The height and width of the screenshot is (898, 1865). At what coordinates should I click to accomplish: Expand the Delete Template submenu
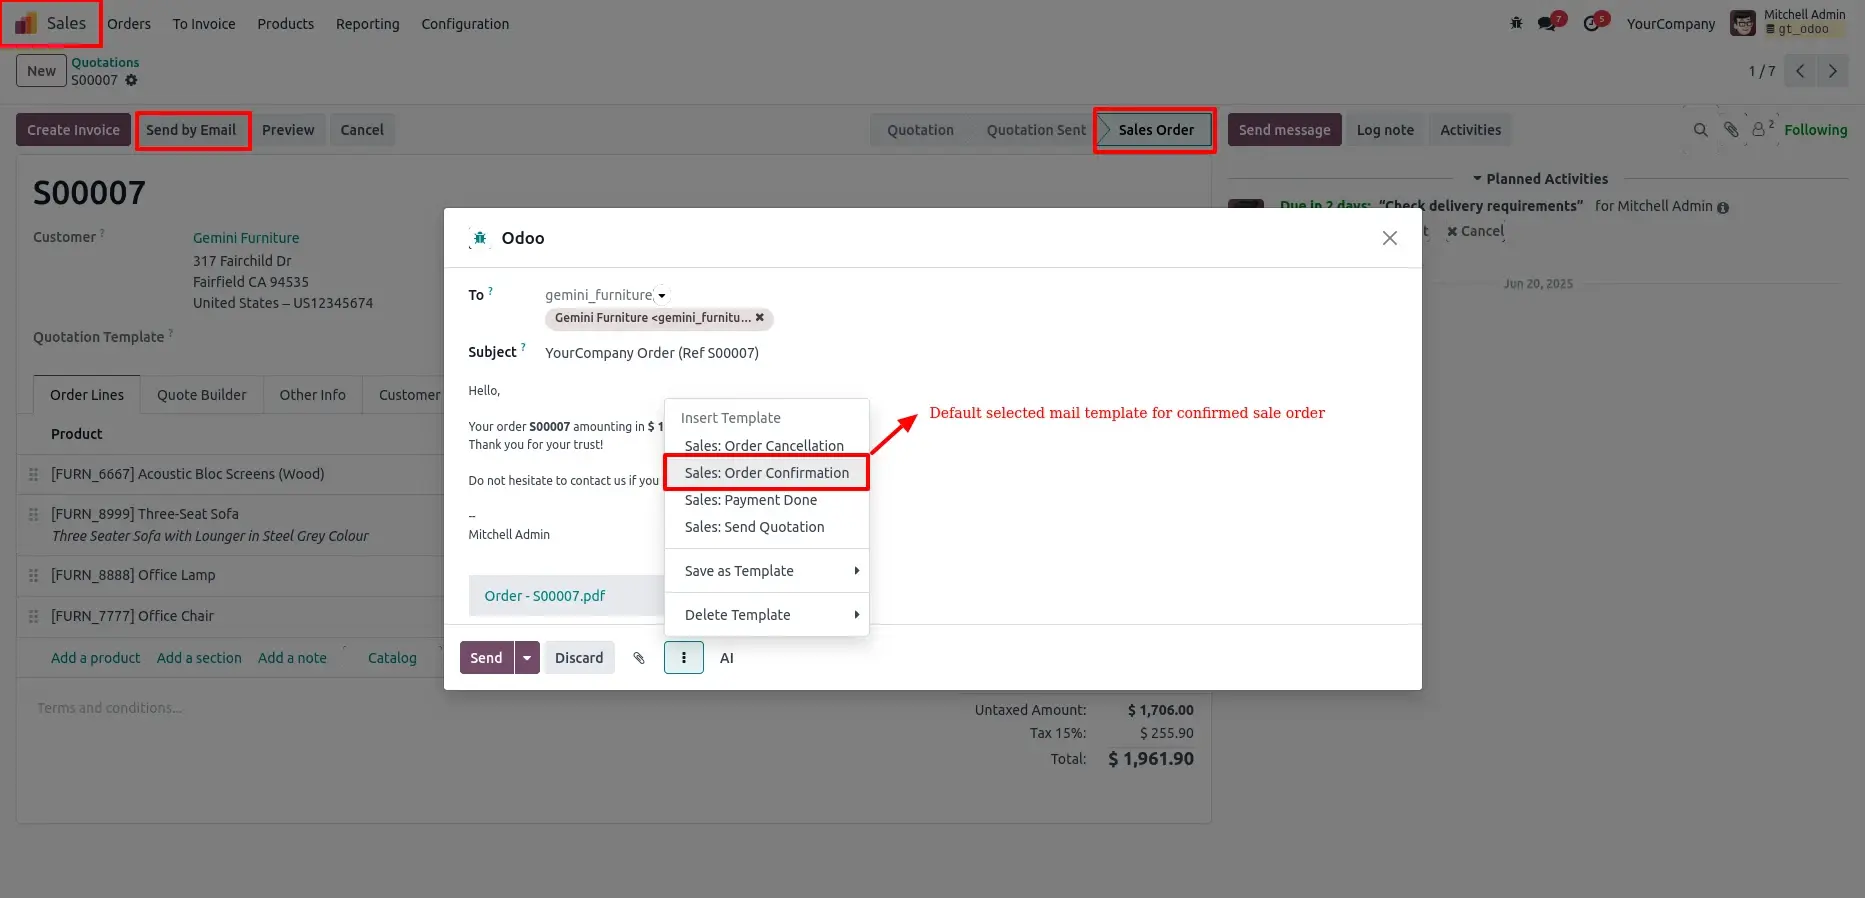tap(767, 615)
